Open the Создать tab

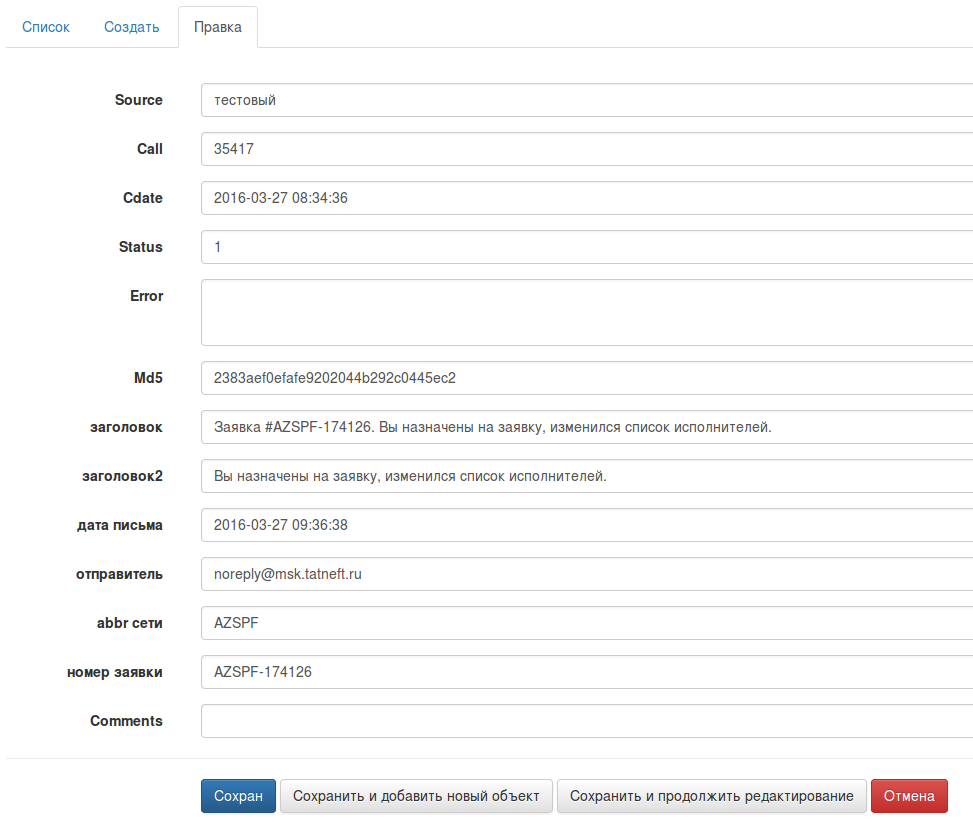point(131,27)
